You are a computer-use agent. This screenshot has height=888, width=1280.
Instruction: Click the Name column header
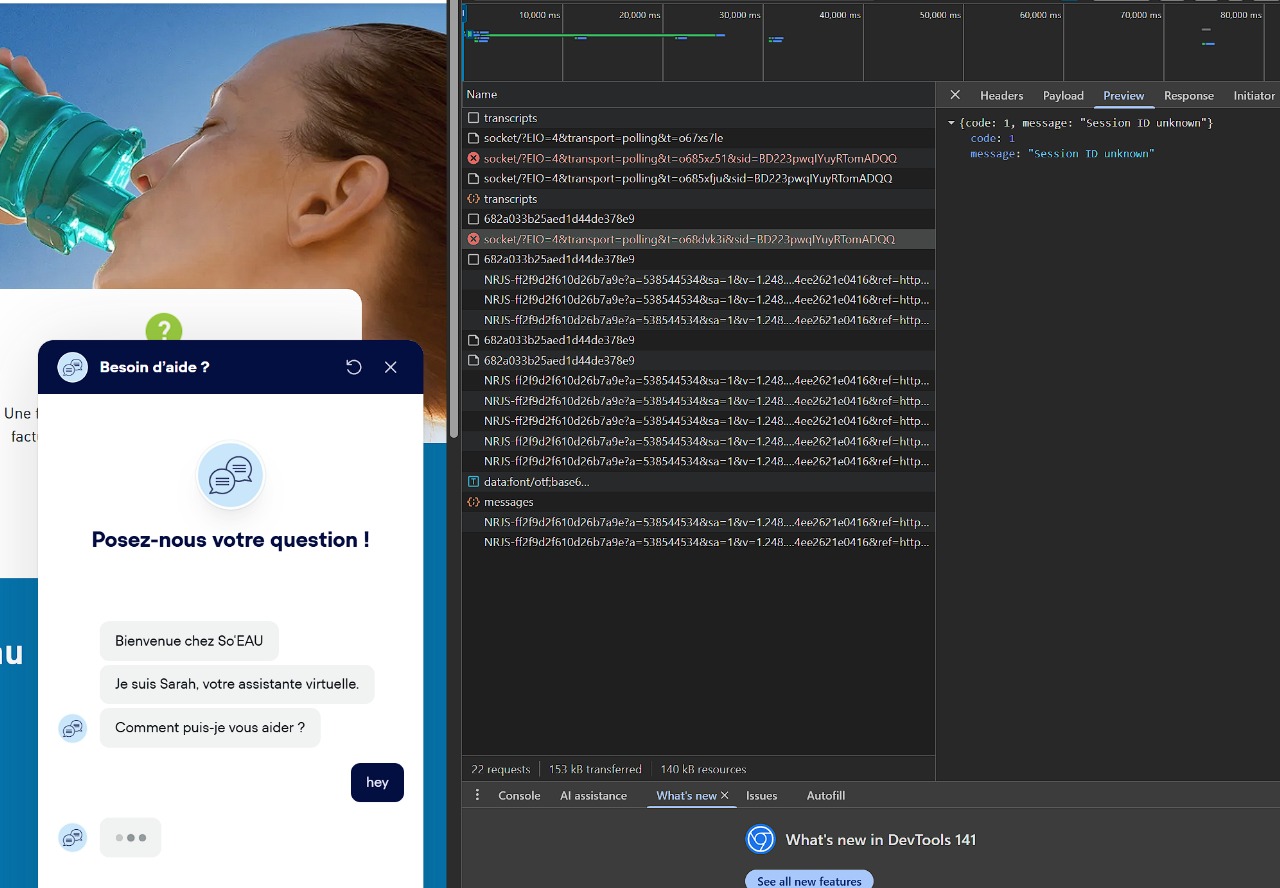coord(482,94)
